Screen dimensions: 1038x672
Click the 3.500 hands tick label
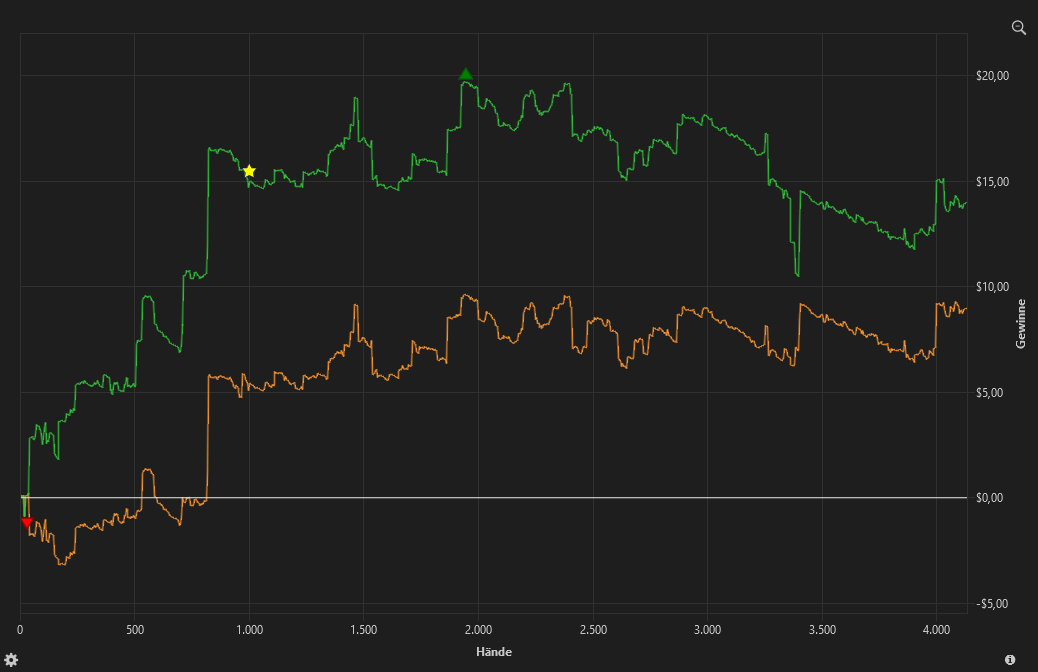[x=822, y=630]
